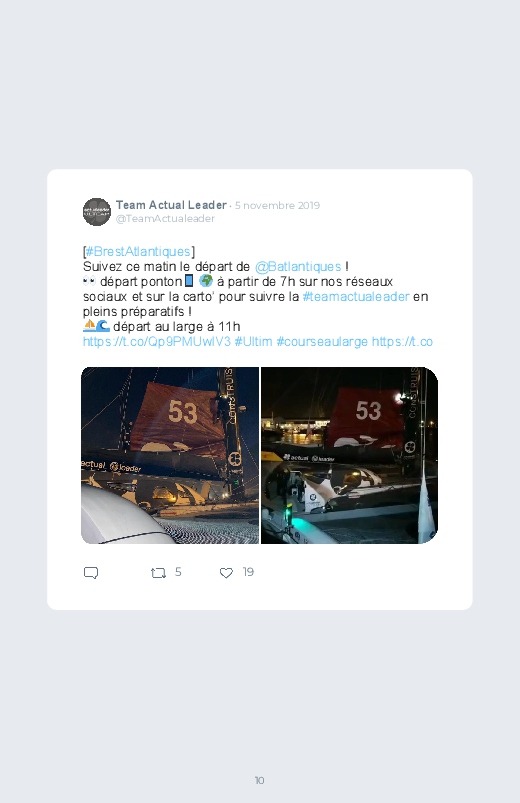The width and height of the screenshot is (520, 803).
Task: Open the right night boat photo
Action: tap(349, 455)
